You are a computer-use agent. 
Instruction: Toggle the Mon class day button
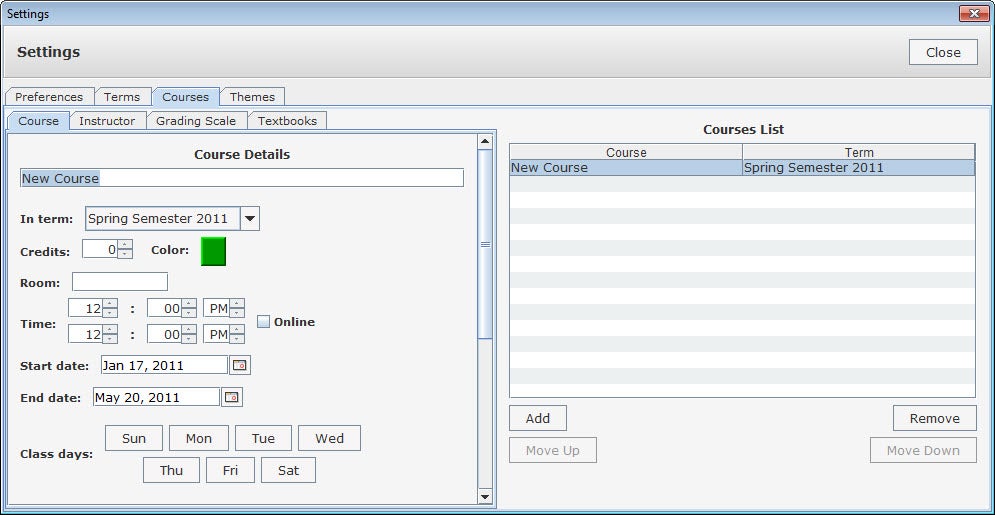click(199, 438)
